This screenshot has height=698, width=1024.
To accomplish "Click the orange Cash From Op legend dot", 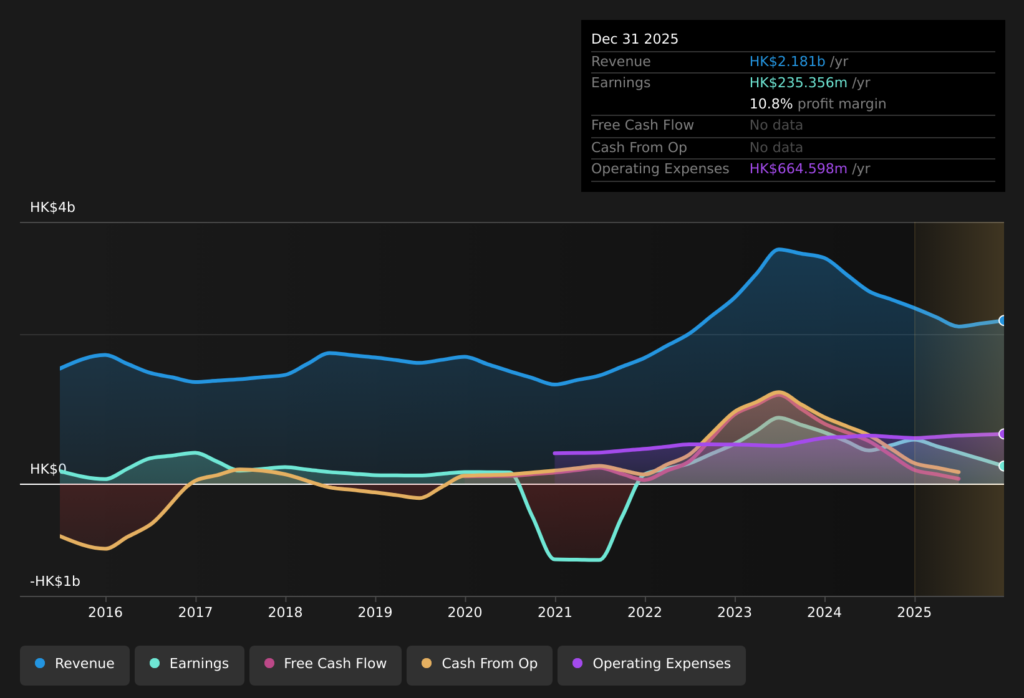I will (424, 663).
